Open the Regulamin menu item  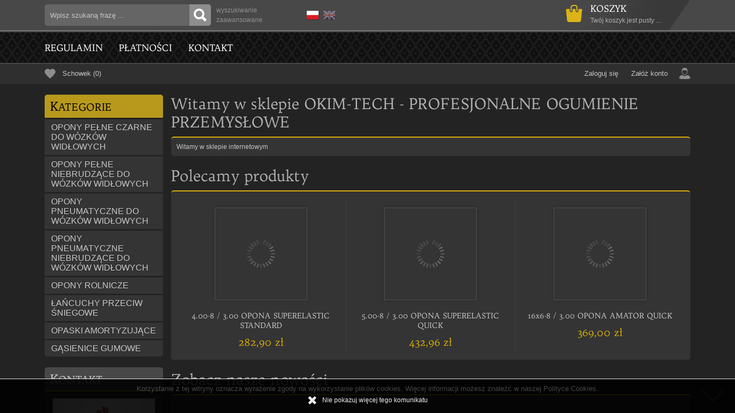click(x=73, y=48)
